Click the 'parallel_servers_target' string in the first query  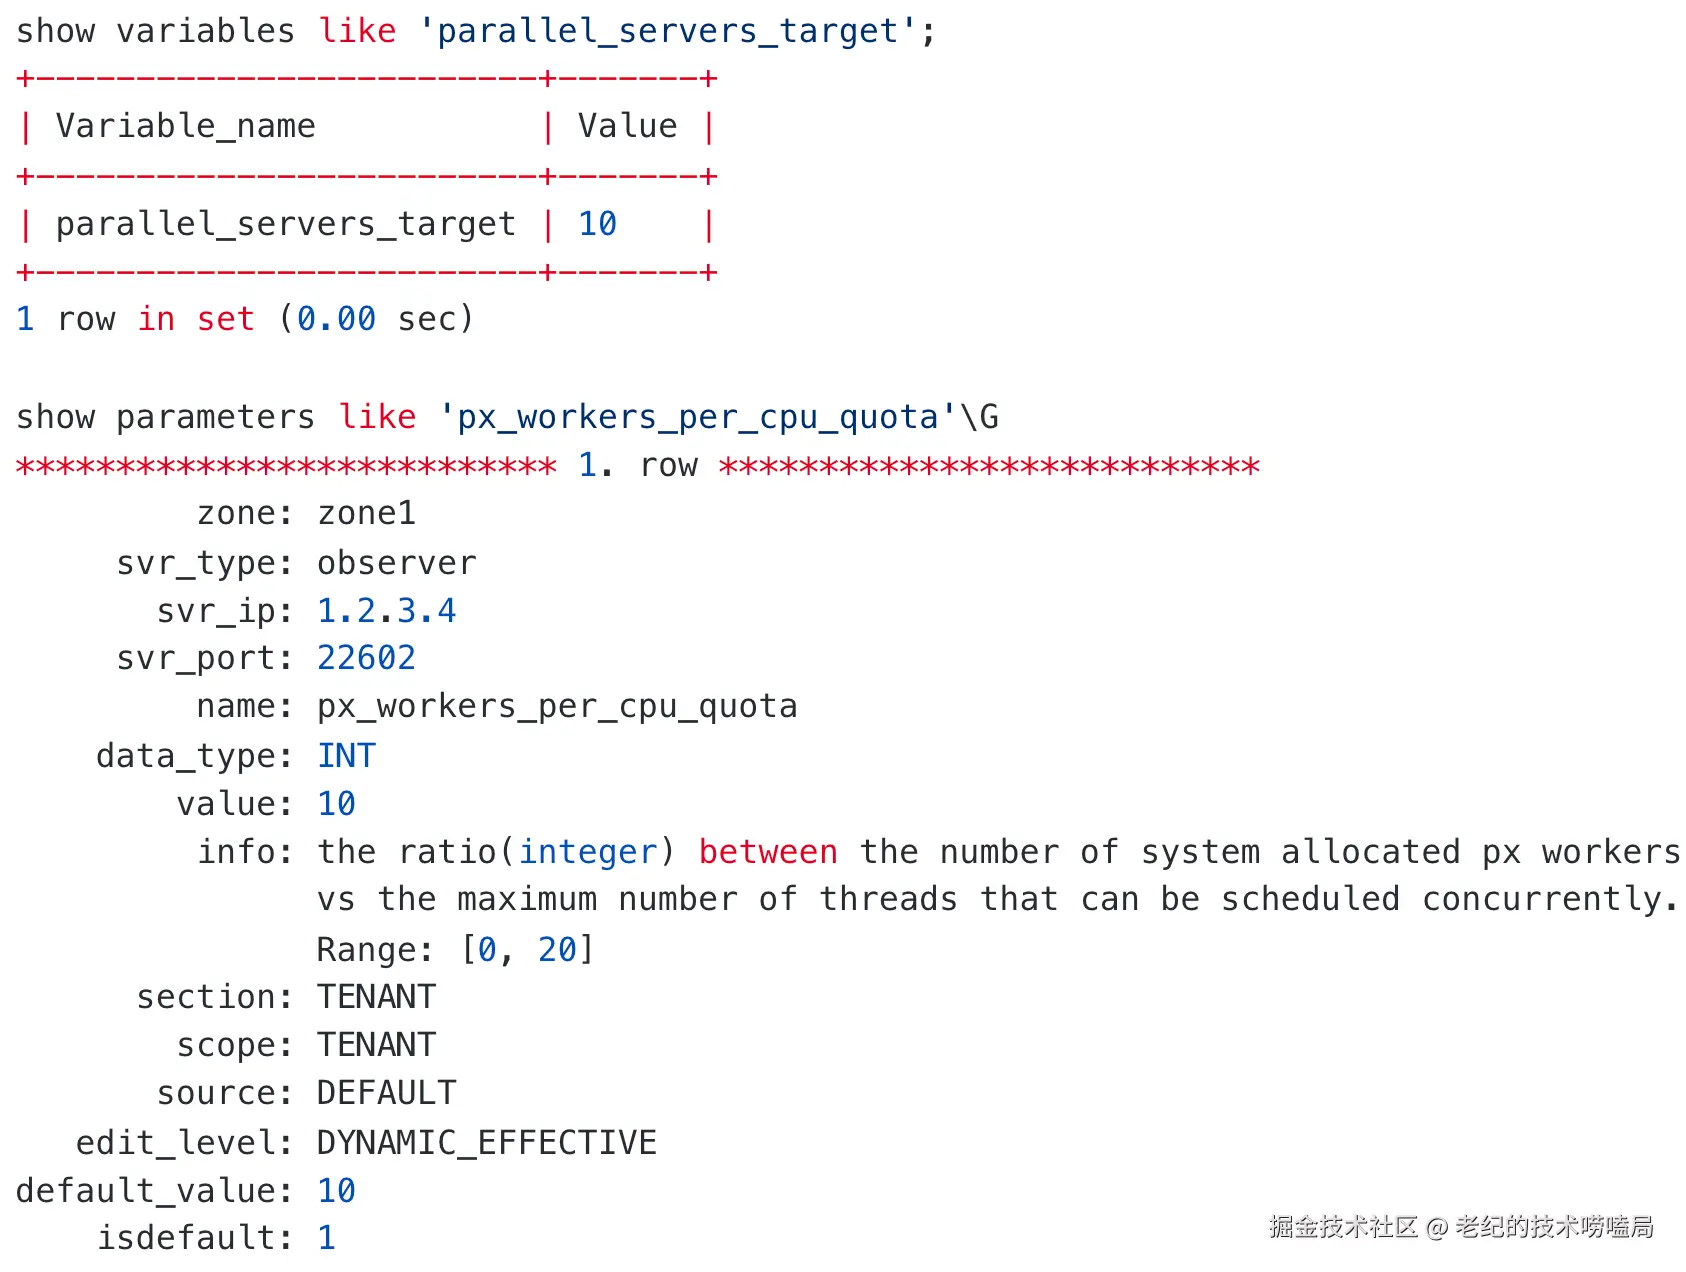pyautogui.click(x=667, y=31)
